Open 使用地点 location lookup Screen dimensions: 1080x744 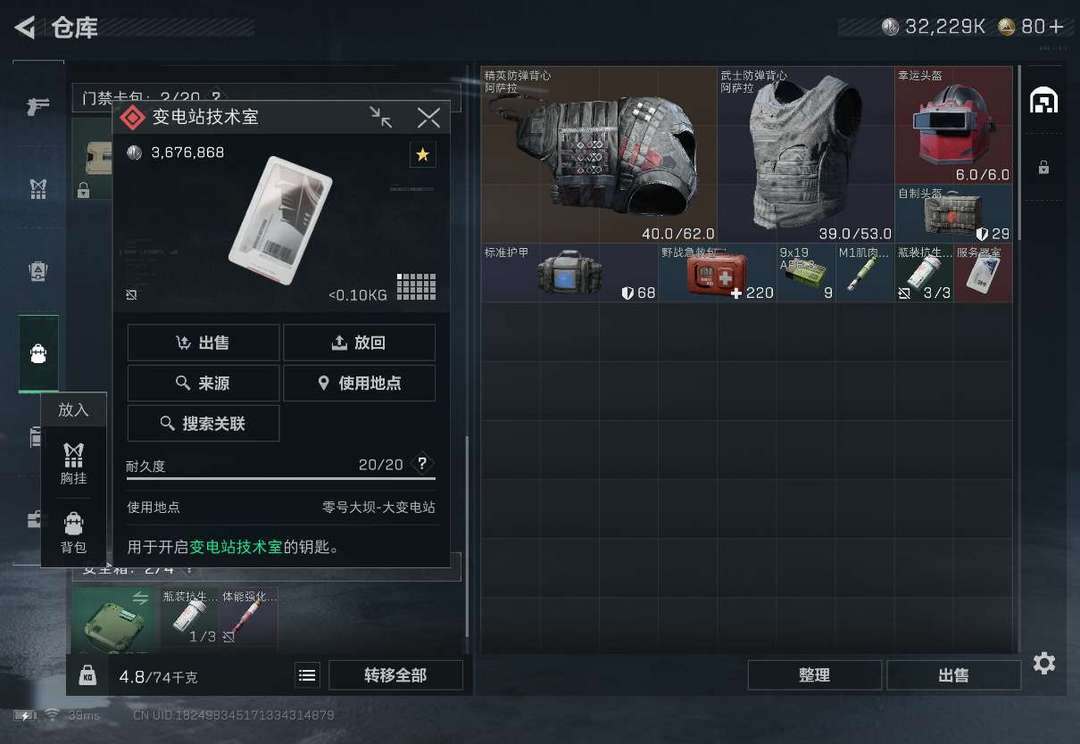pyautogui.click(x=359, y=383)
